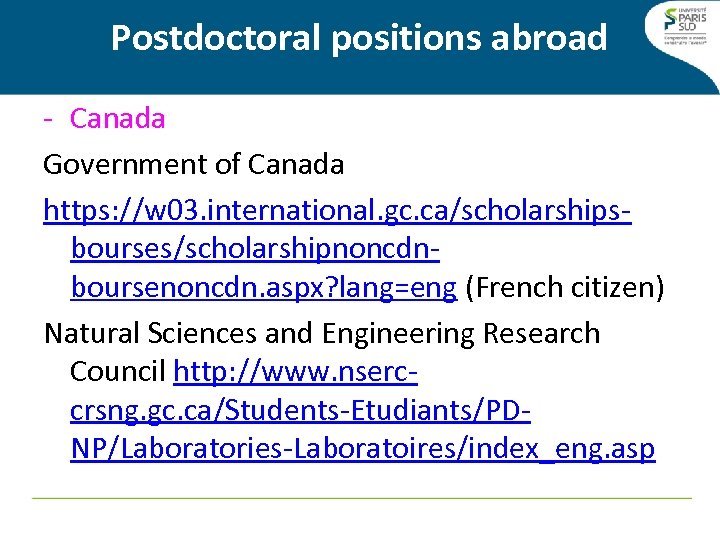Open the w03.international.gc.ca scholarships link
Viewport: 720px width, 540px height.
click(337, 209)
